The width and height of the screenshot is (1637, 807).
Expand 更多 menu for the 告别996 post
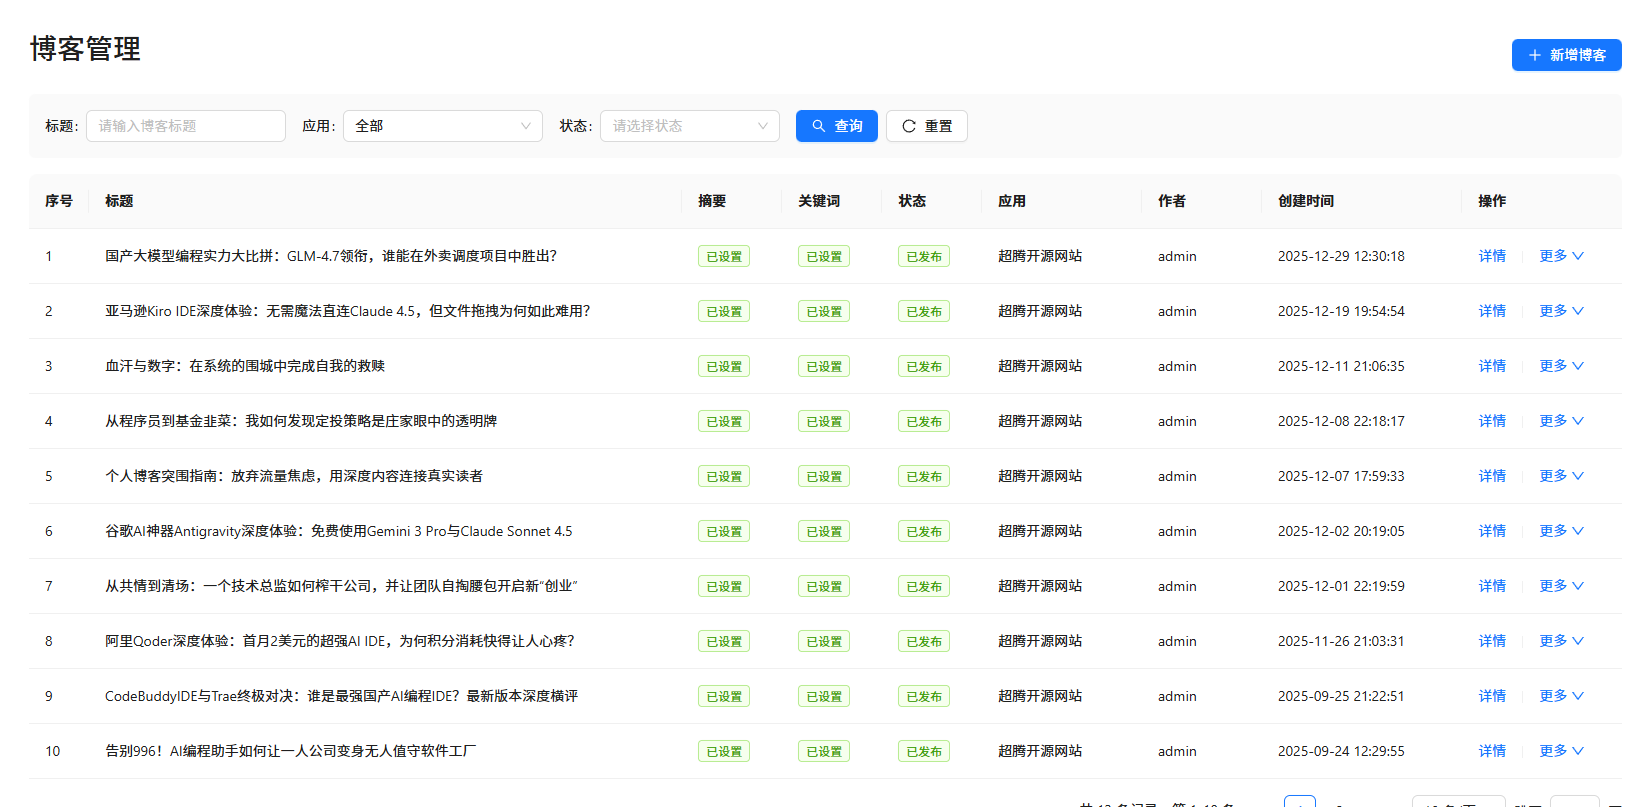(1561, 751)
